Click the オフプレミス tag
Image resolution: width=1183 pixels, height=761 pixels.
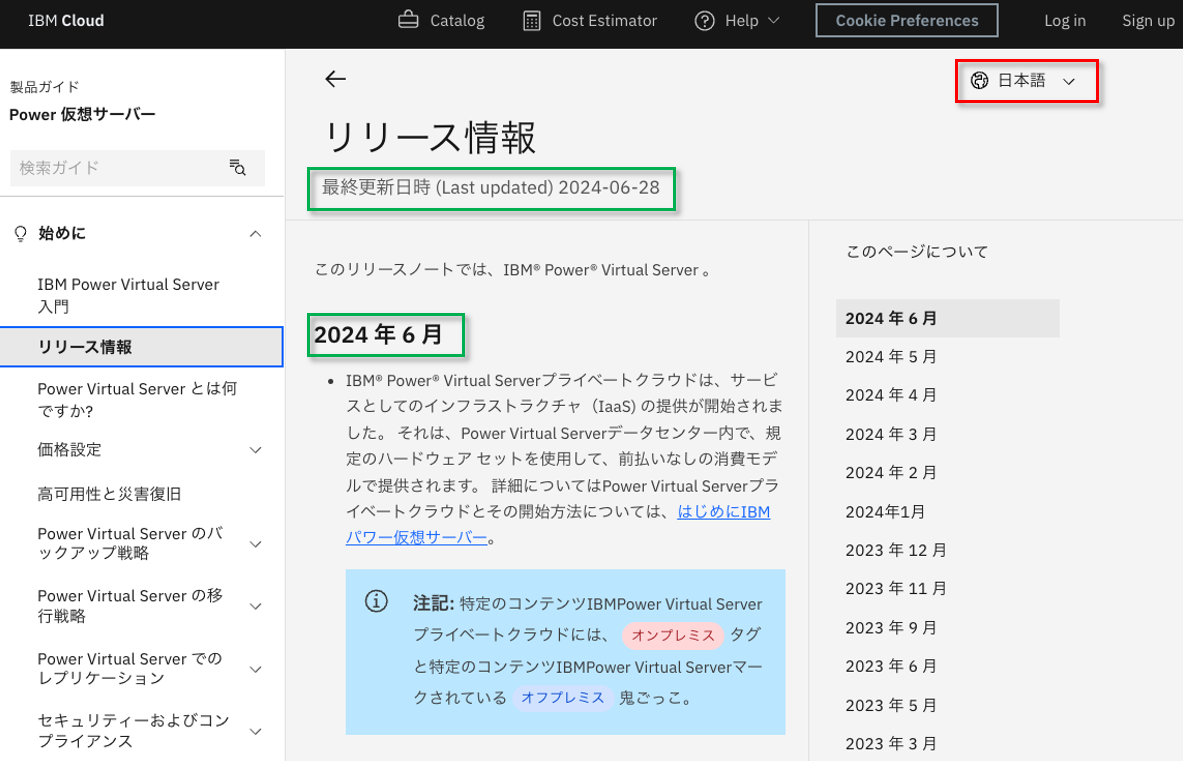click(563, 698)
